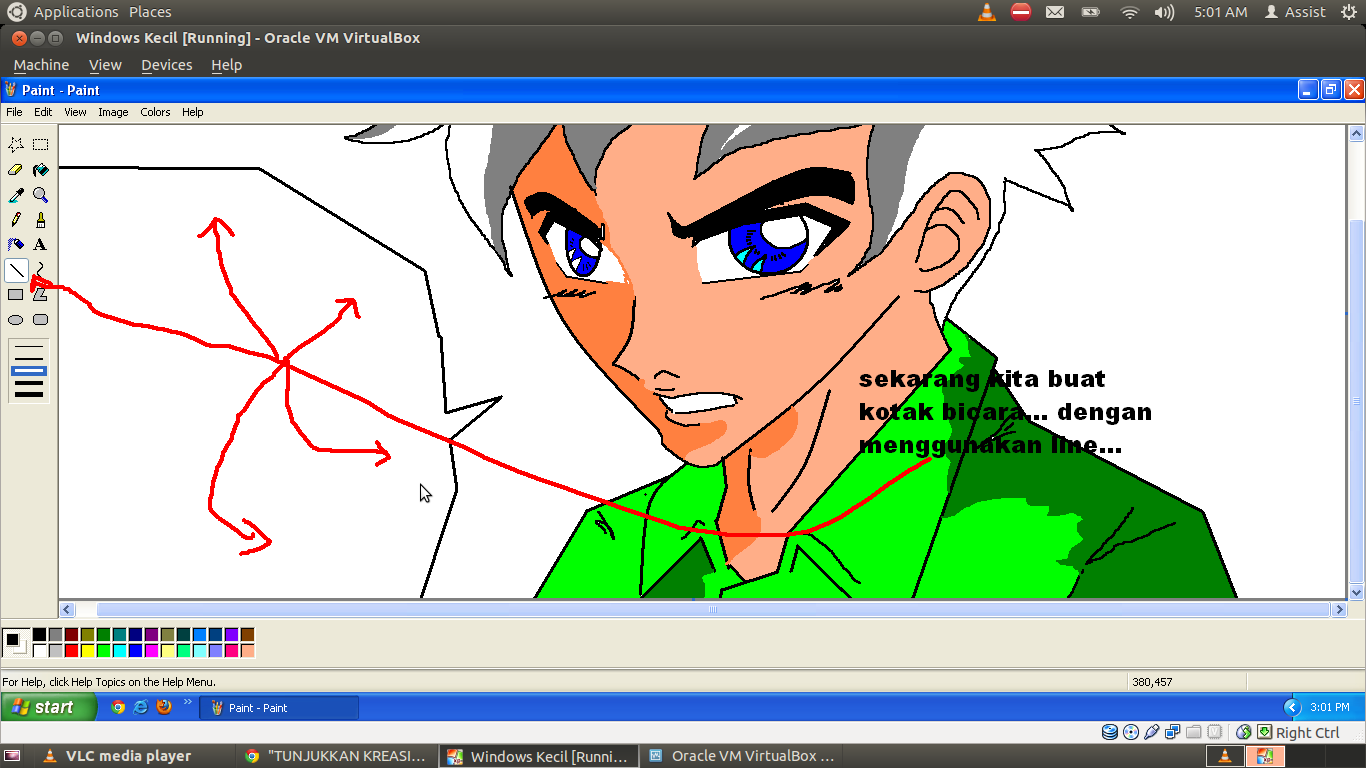The width and height of the screenshot is (1366, 768).
Task: Pick the magenta color swatch
Action: point(151,651)
